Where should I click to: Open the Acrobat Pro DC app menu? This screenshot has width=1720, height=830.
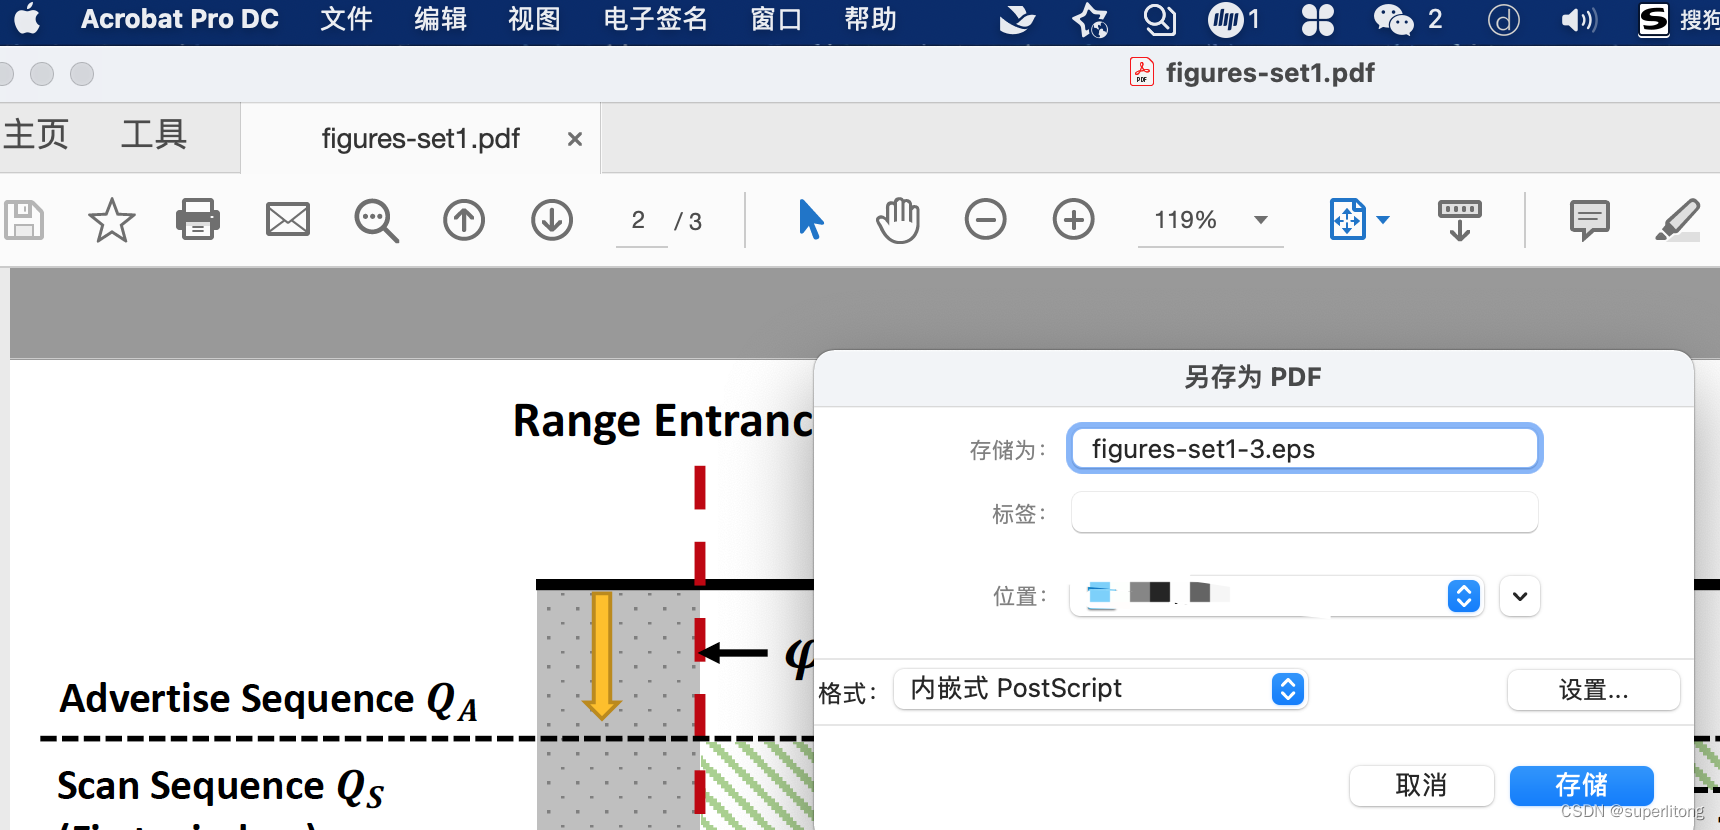180,19
